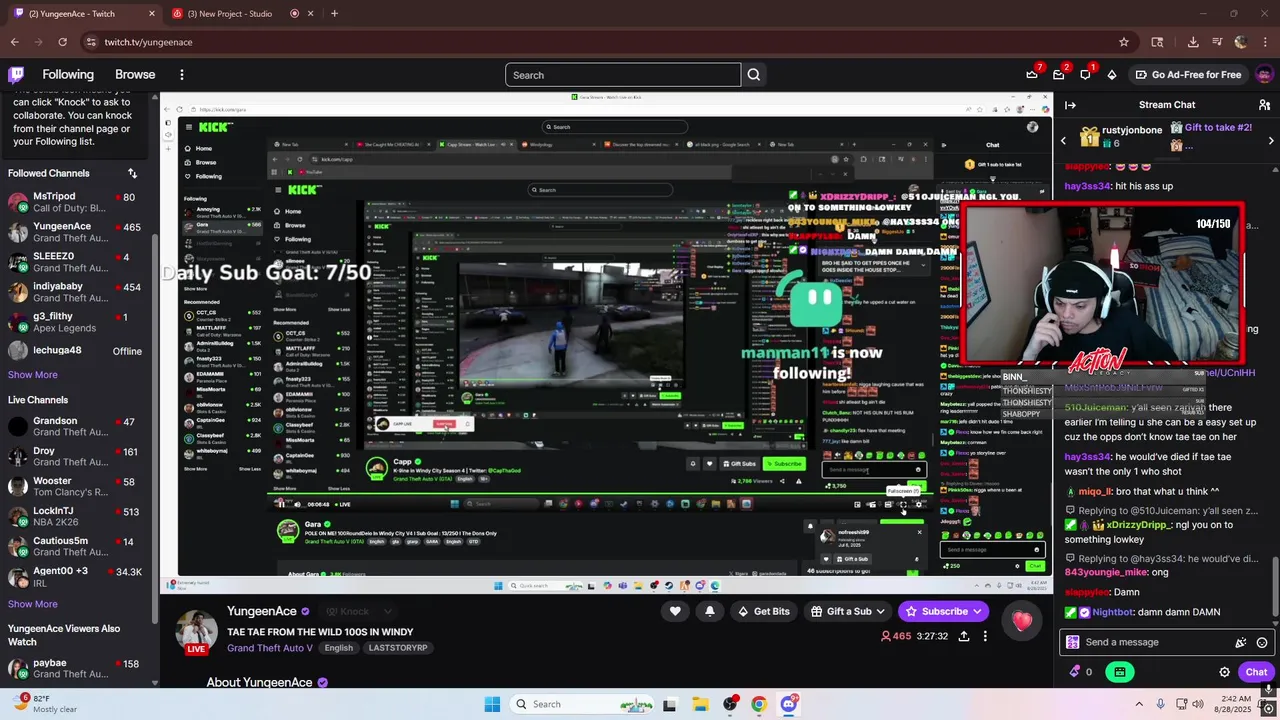Open the Grand Theft Auto V category link
This screenshot has height=720, width=1280.
pyautogui.click(x=270, y=648)
